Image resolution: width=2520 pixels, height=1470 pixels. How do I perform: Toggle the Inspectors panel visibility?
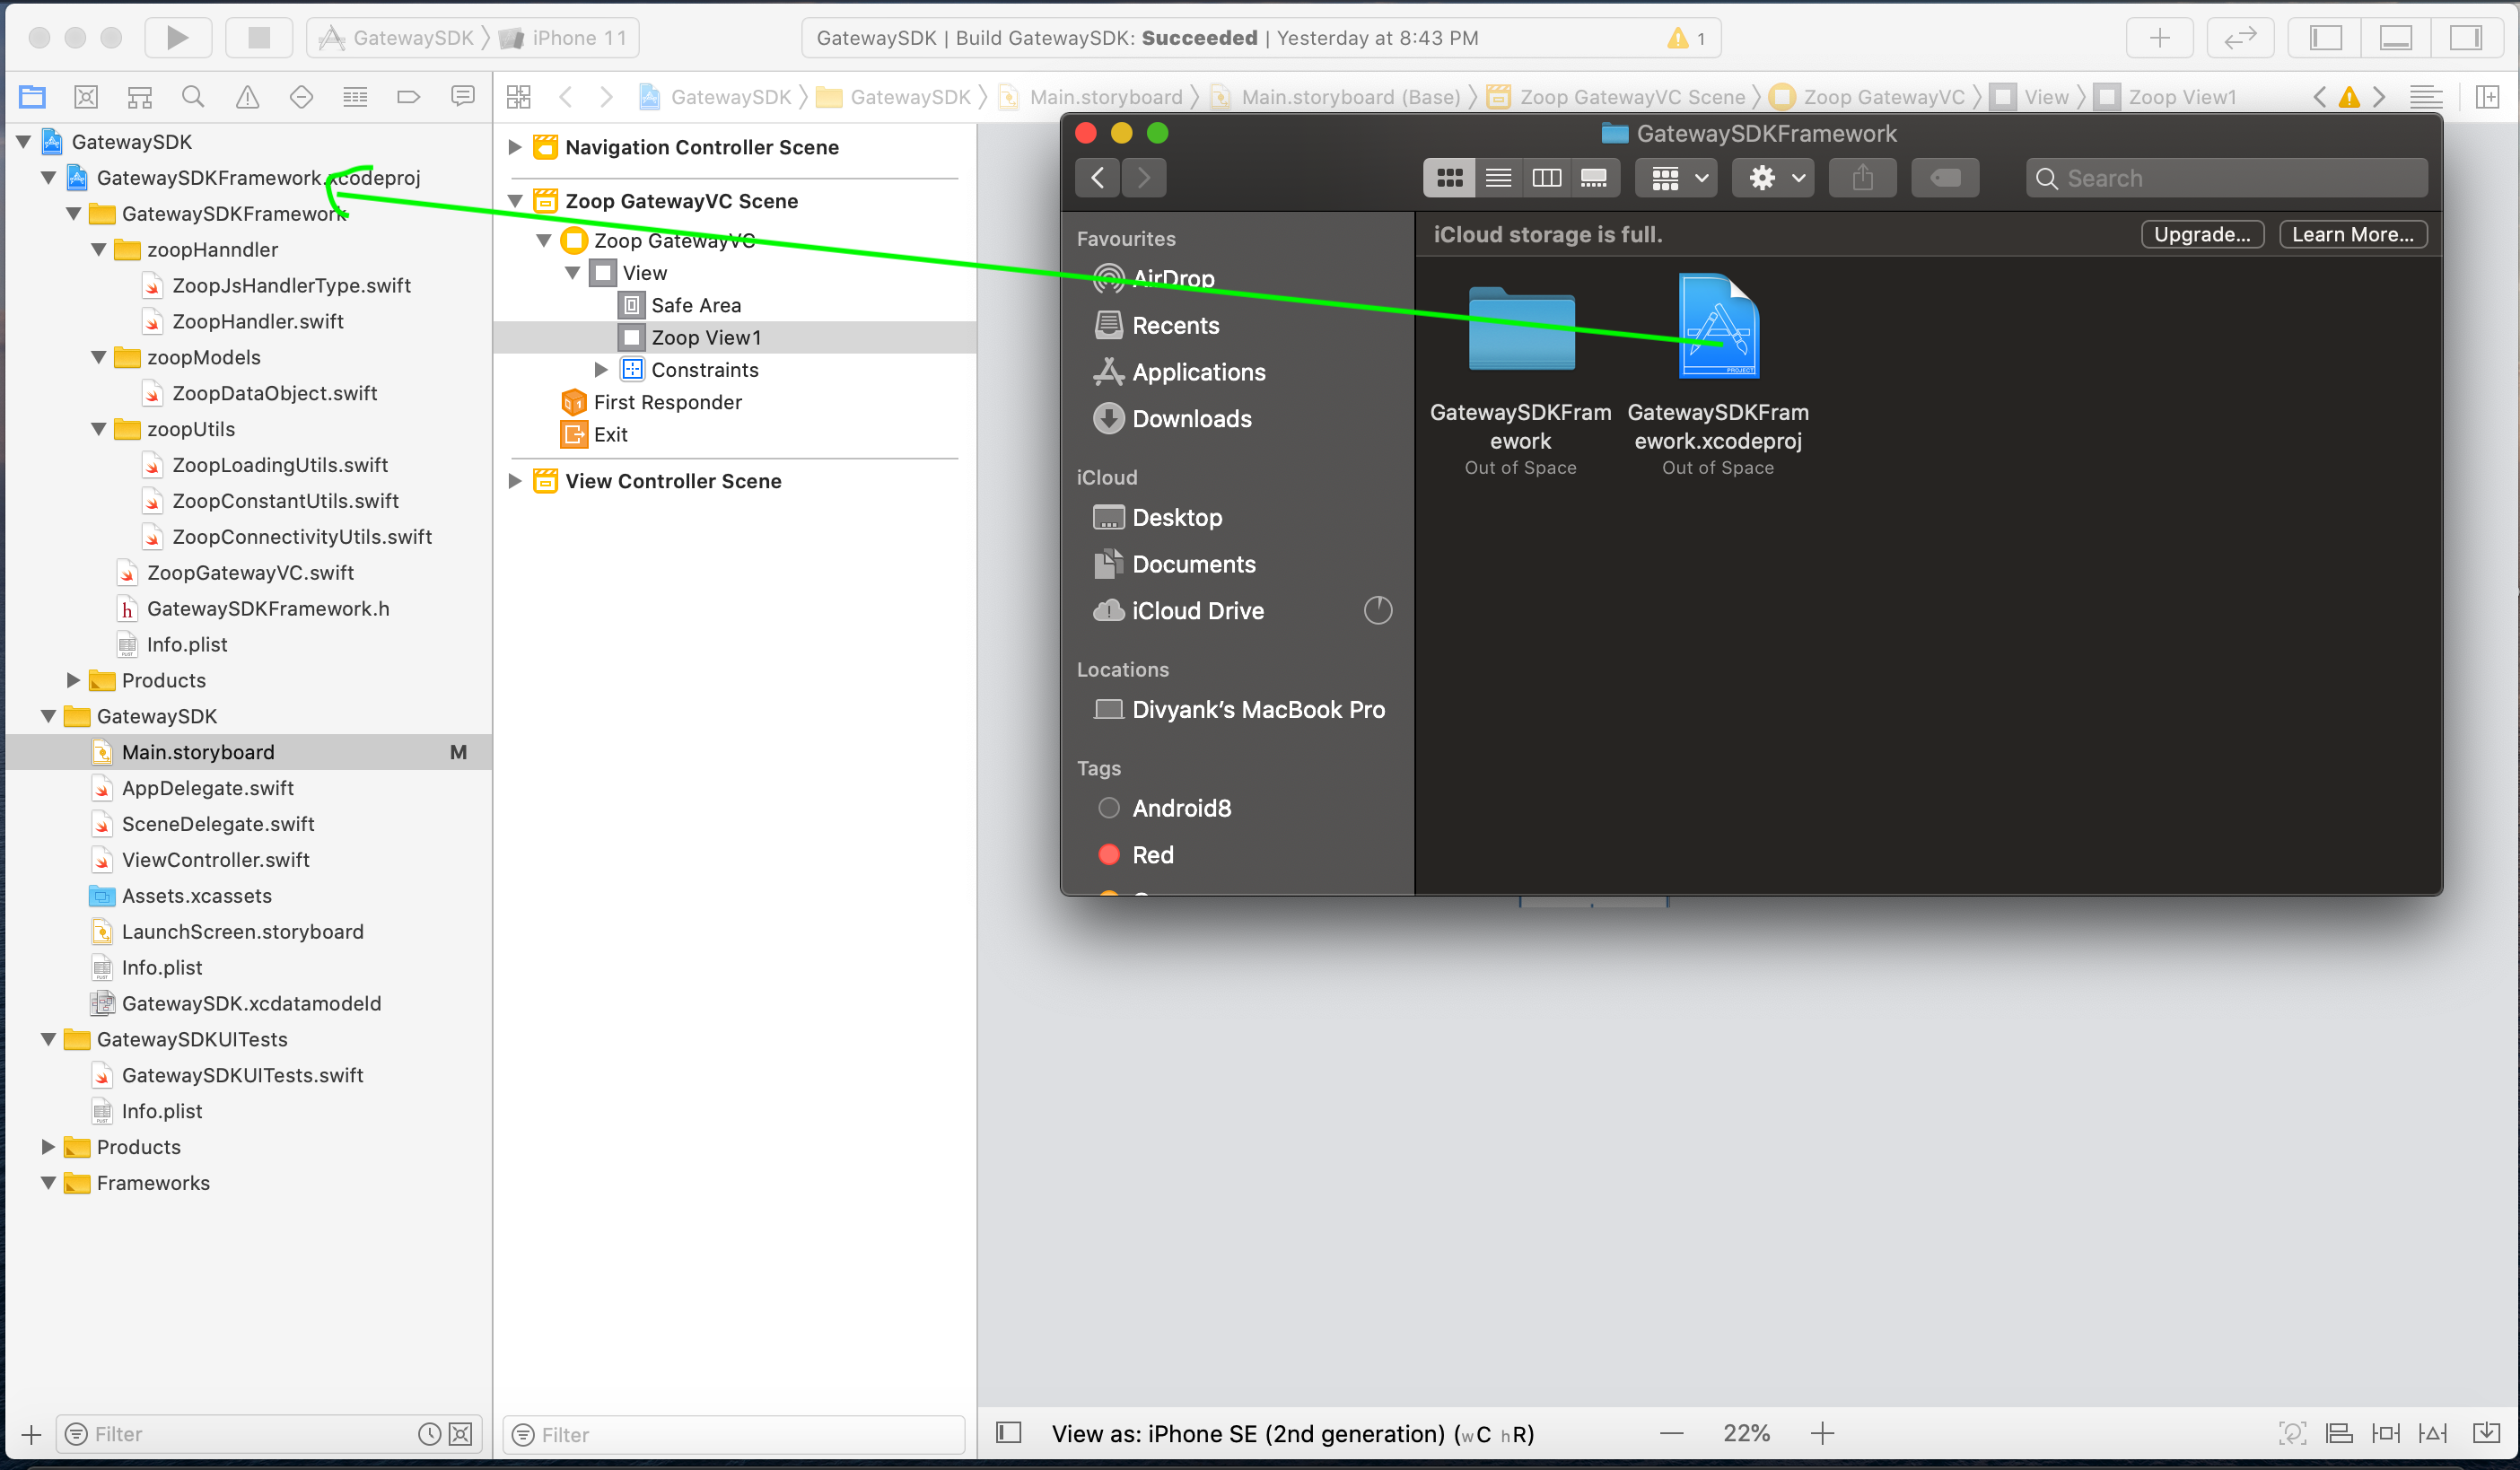click(x=2465, y=38)
